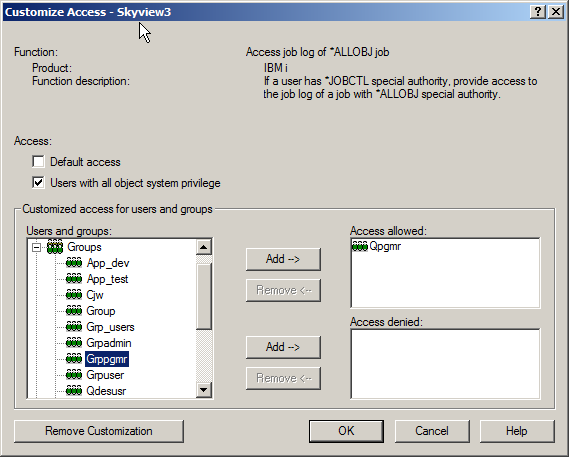Collapse the Groups tree node
The width and height of the screenshot is (569, 457).
pos(36,247)
